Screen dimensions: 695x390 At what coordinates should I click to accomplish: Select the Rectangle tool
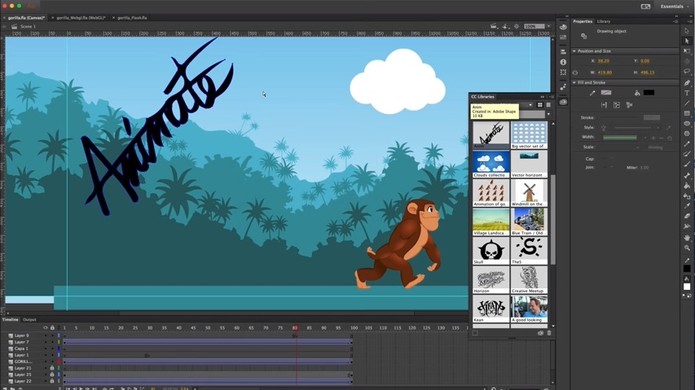coord(687,113)
